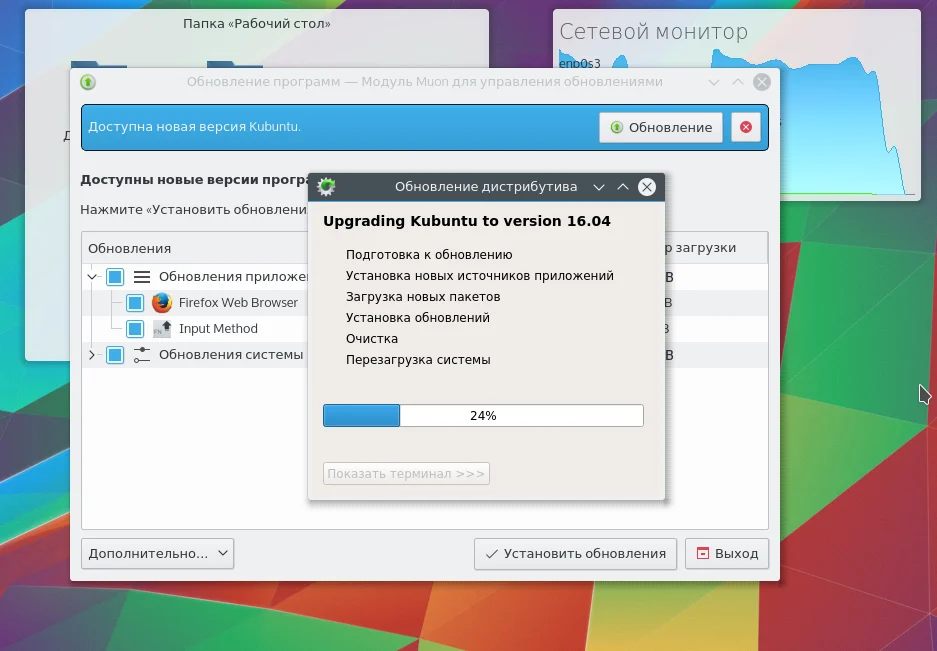Image resolution: width=937 pixels, height=651 pixels.
Task: Close the Muon update manager window
Action: (x=761, y=82)
